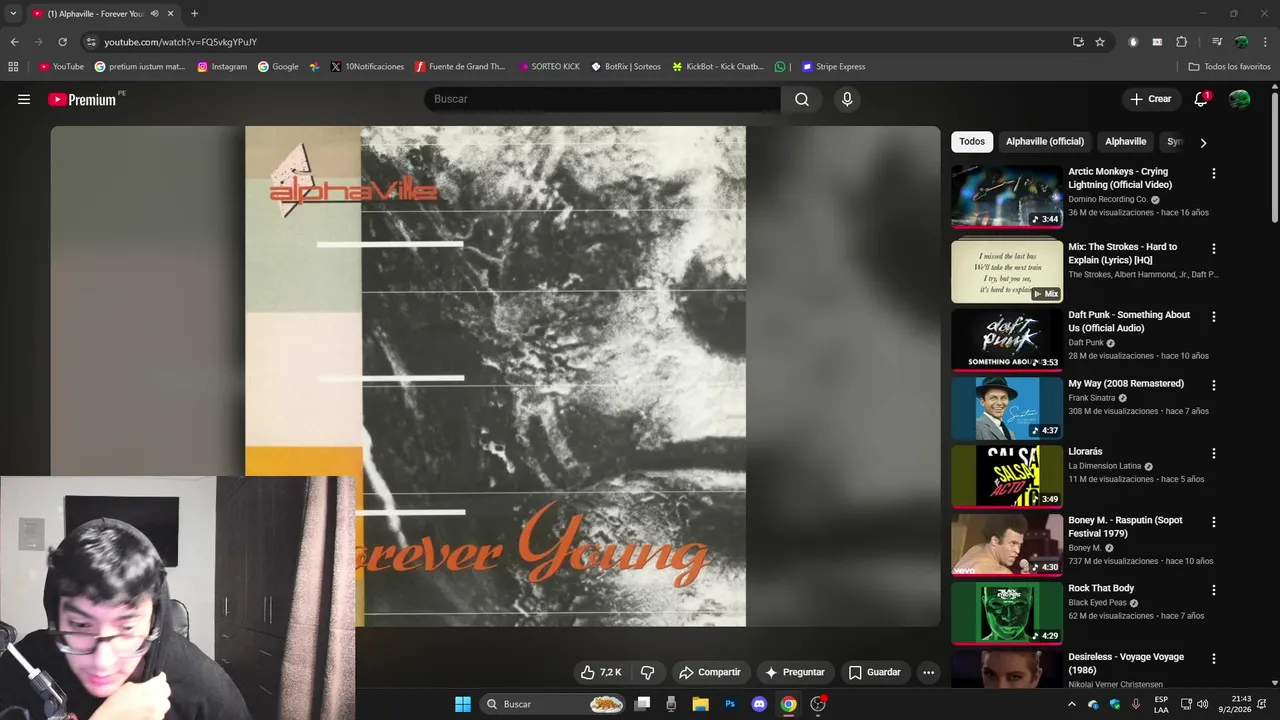Click the Windows taskbar Buscar search box
The height and width of the screenshot is (720, 1280).
pos(552,704)
